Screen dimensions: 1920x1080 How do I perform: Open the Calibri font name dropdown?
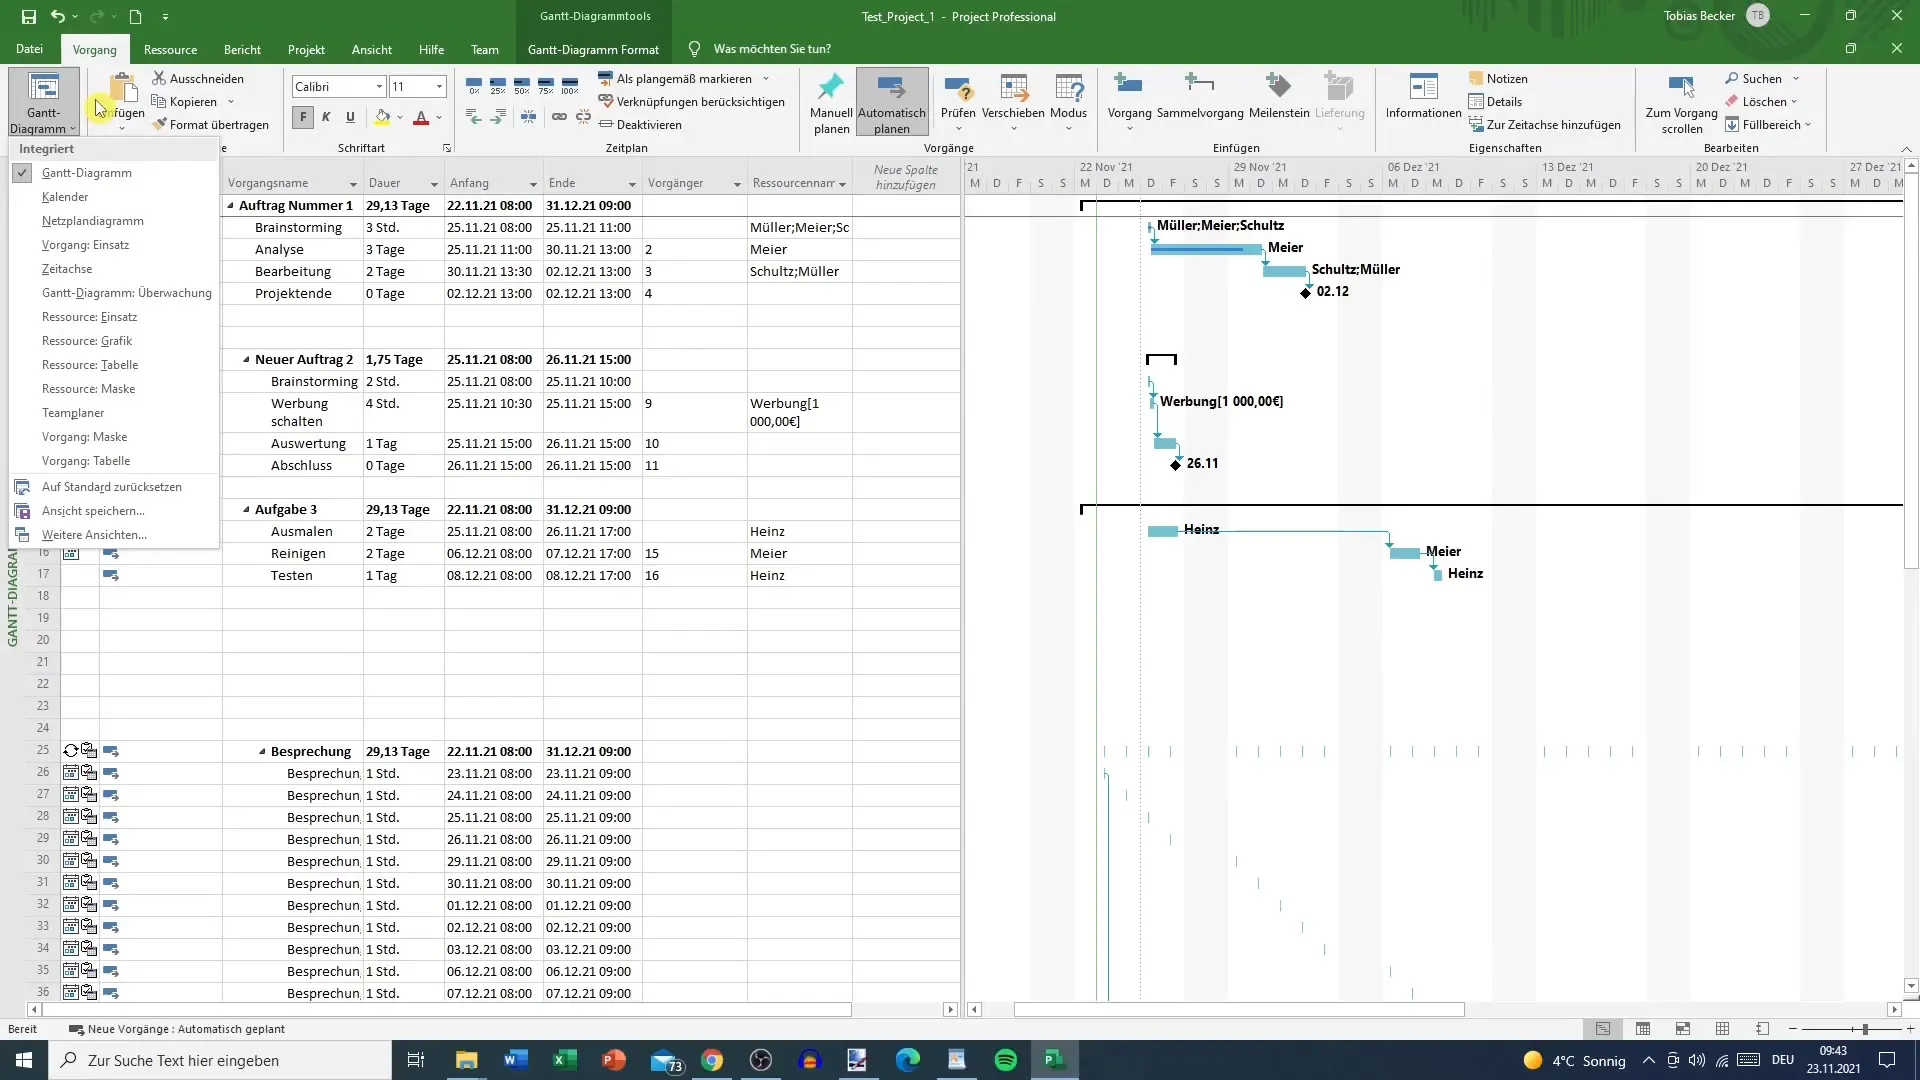(379, 87)
